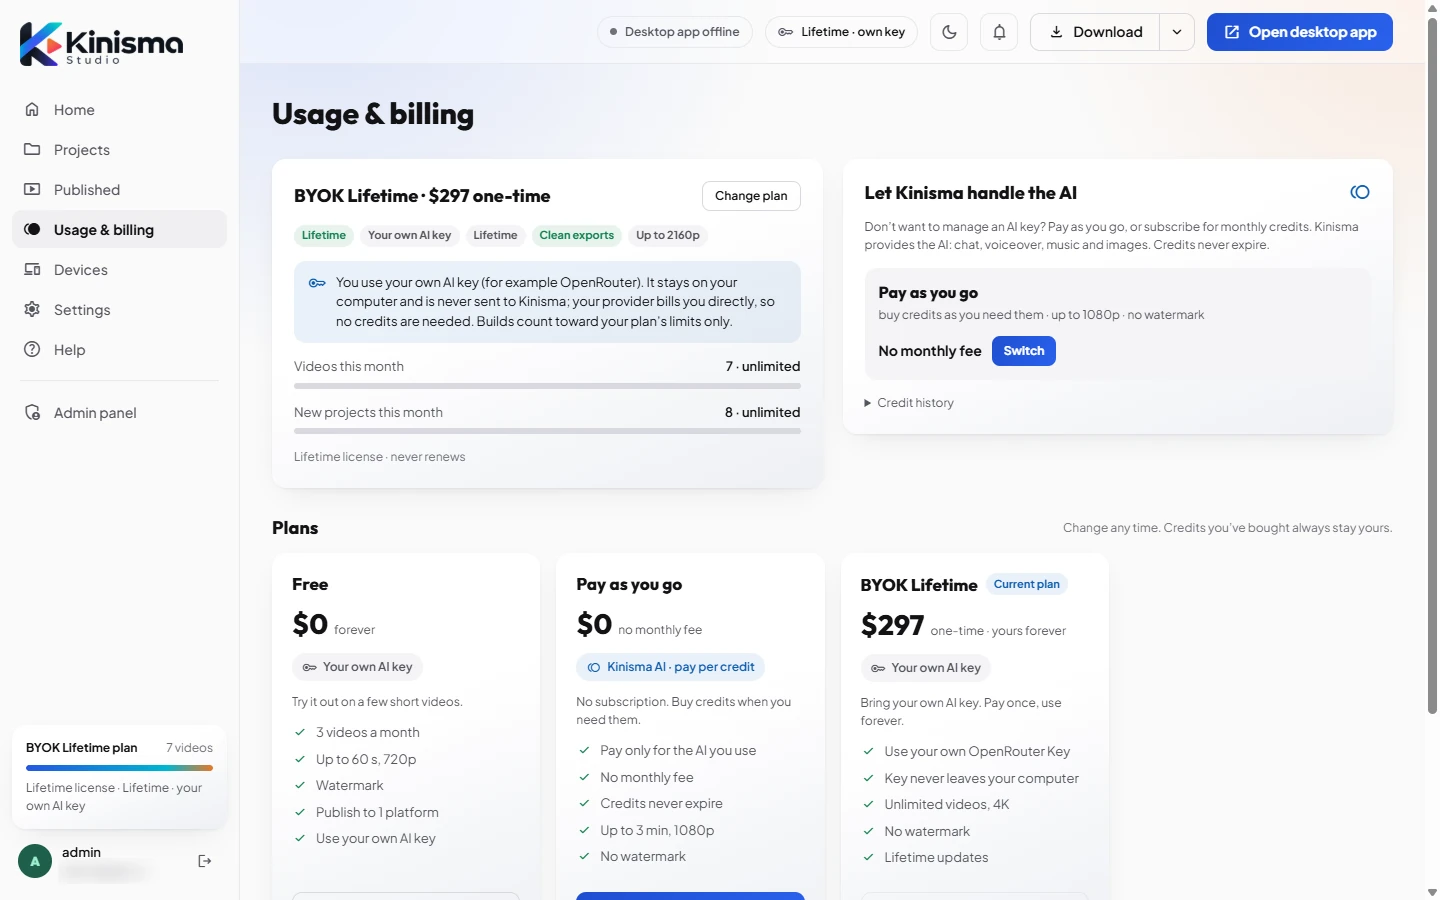Image resolution: width=1440 pixels, height=900 pixels.
Task: Click Your own AI key chip in Free plan
Action: 358,667
